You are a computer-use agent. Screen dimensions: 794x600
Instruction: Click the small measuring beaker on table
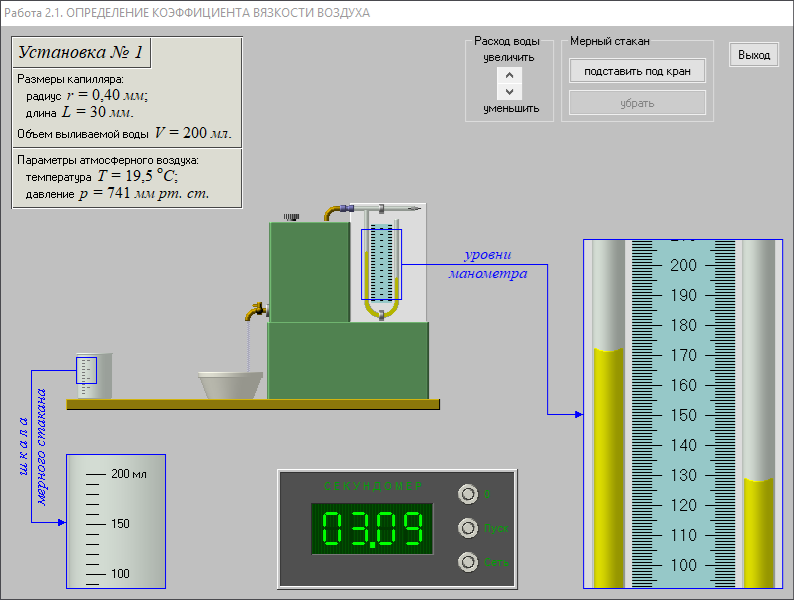(x=92, y=376)
